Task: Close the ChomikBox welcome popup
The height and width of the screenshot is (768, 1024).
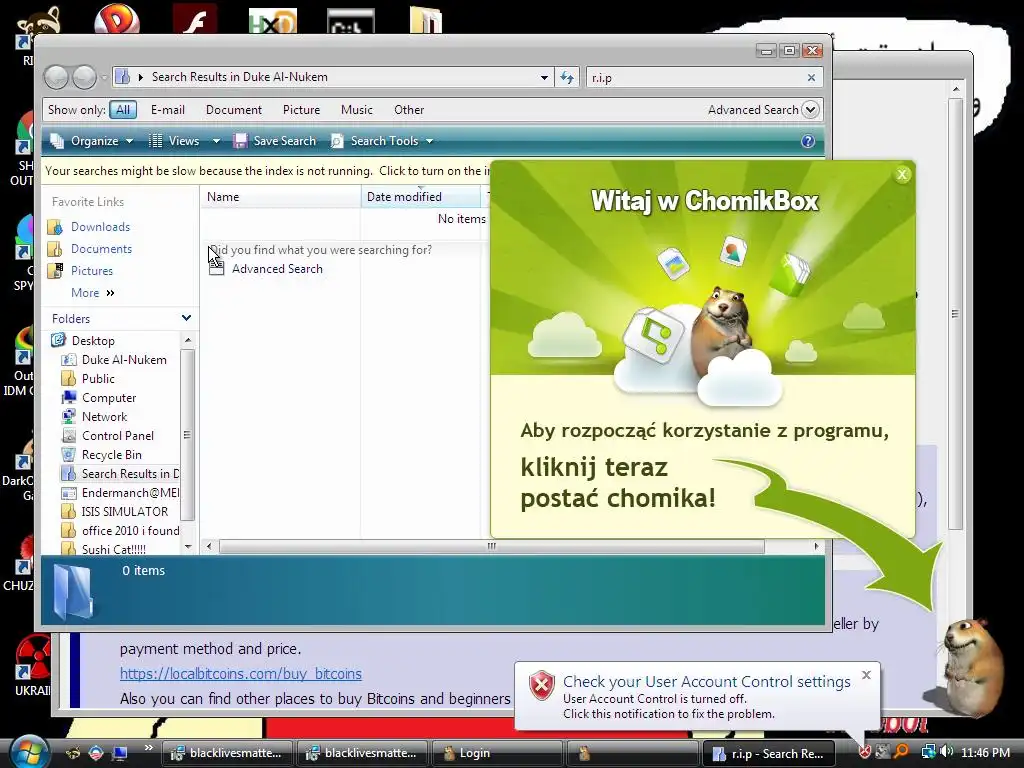Action: pos(902,174)
